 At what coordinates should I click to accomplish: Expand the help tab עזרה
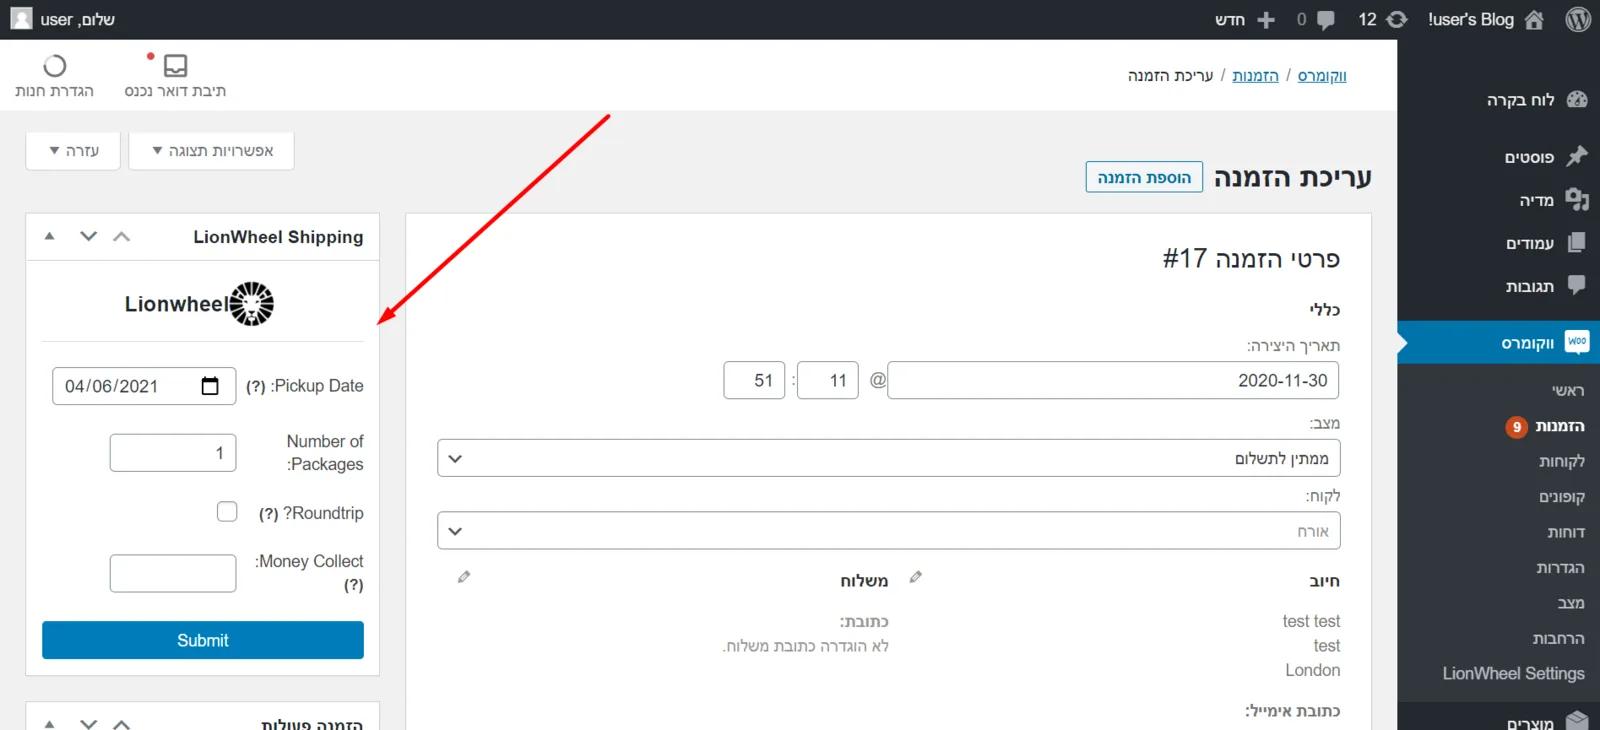pos(74,151)
